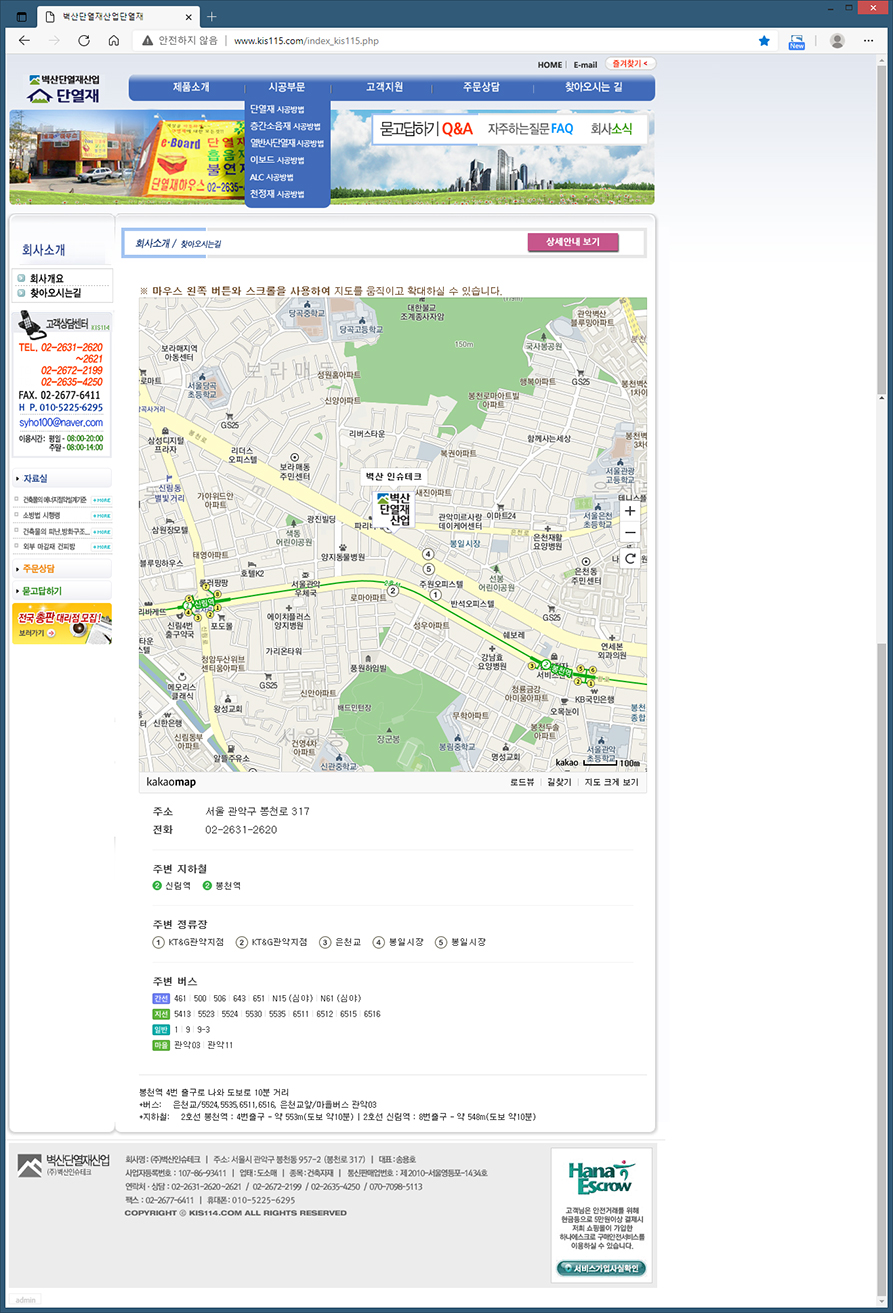The image size is (893, 1313).
Task: Open the 로드뷰 link below the map
Action: tap(522, 782)
